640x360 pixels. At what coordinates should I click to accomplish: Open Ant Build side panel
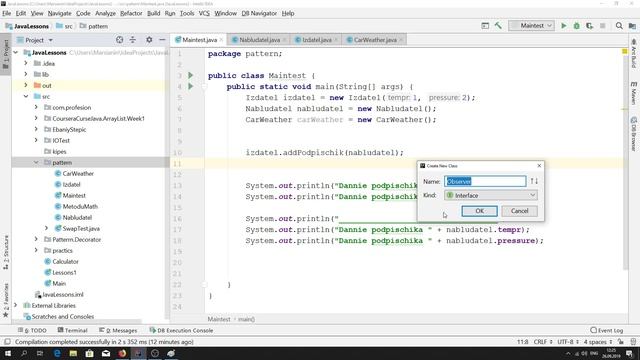point(633,53)
